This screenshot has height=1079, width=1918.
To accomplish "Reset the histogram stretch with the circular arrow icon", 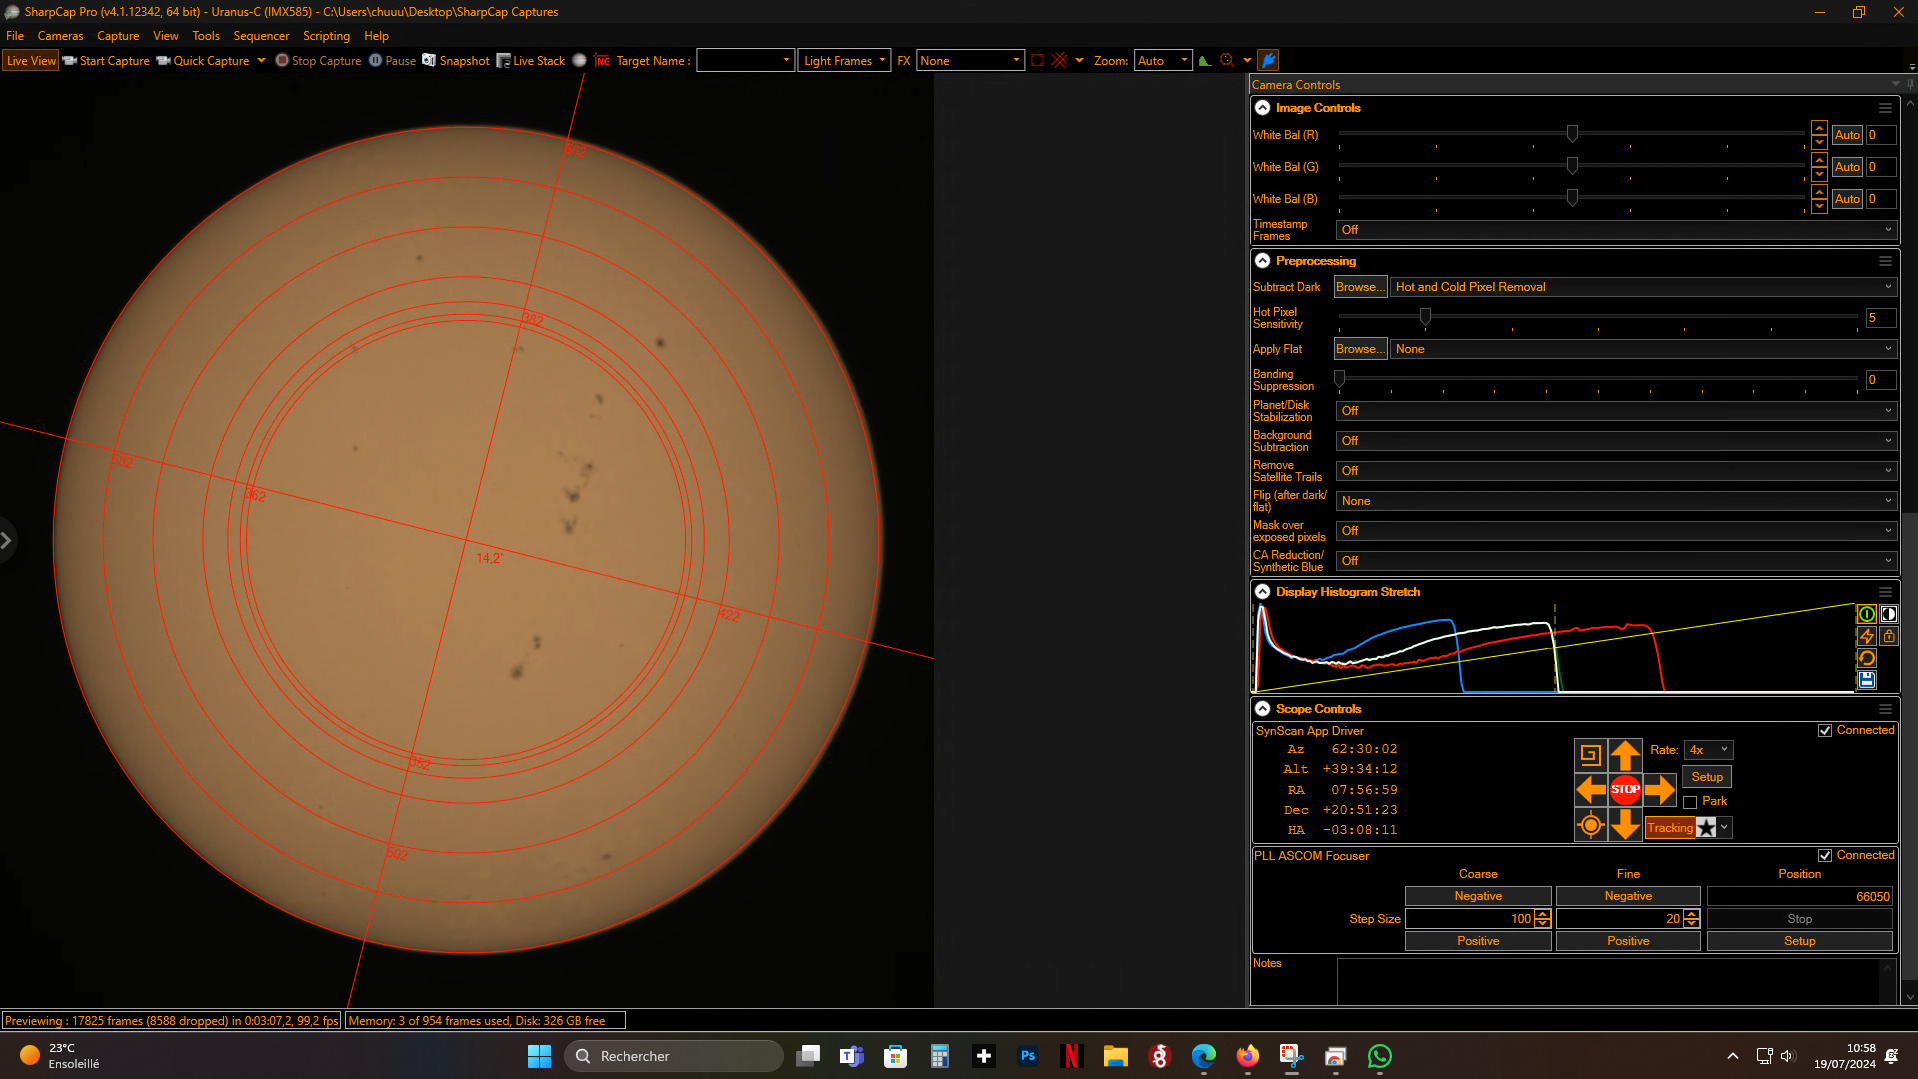I will [1866, 658].
